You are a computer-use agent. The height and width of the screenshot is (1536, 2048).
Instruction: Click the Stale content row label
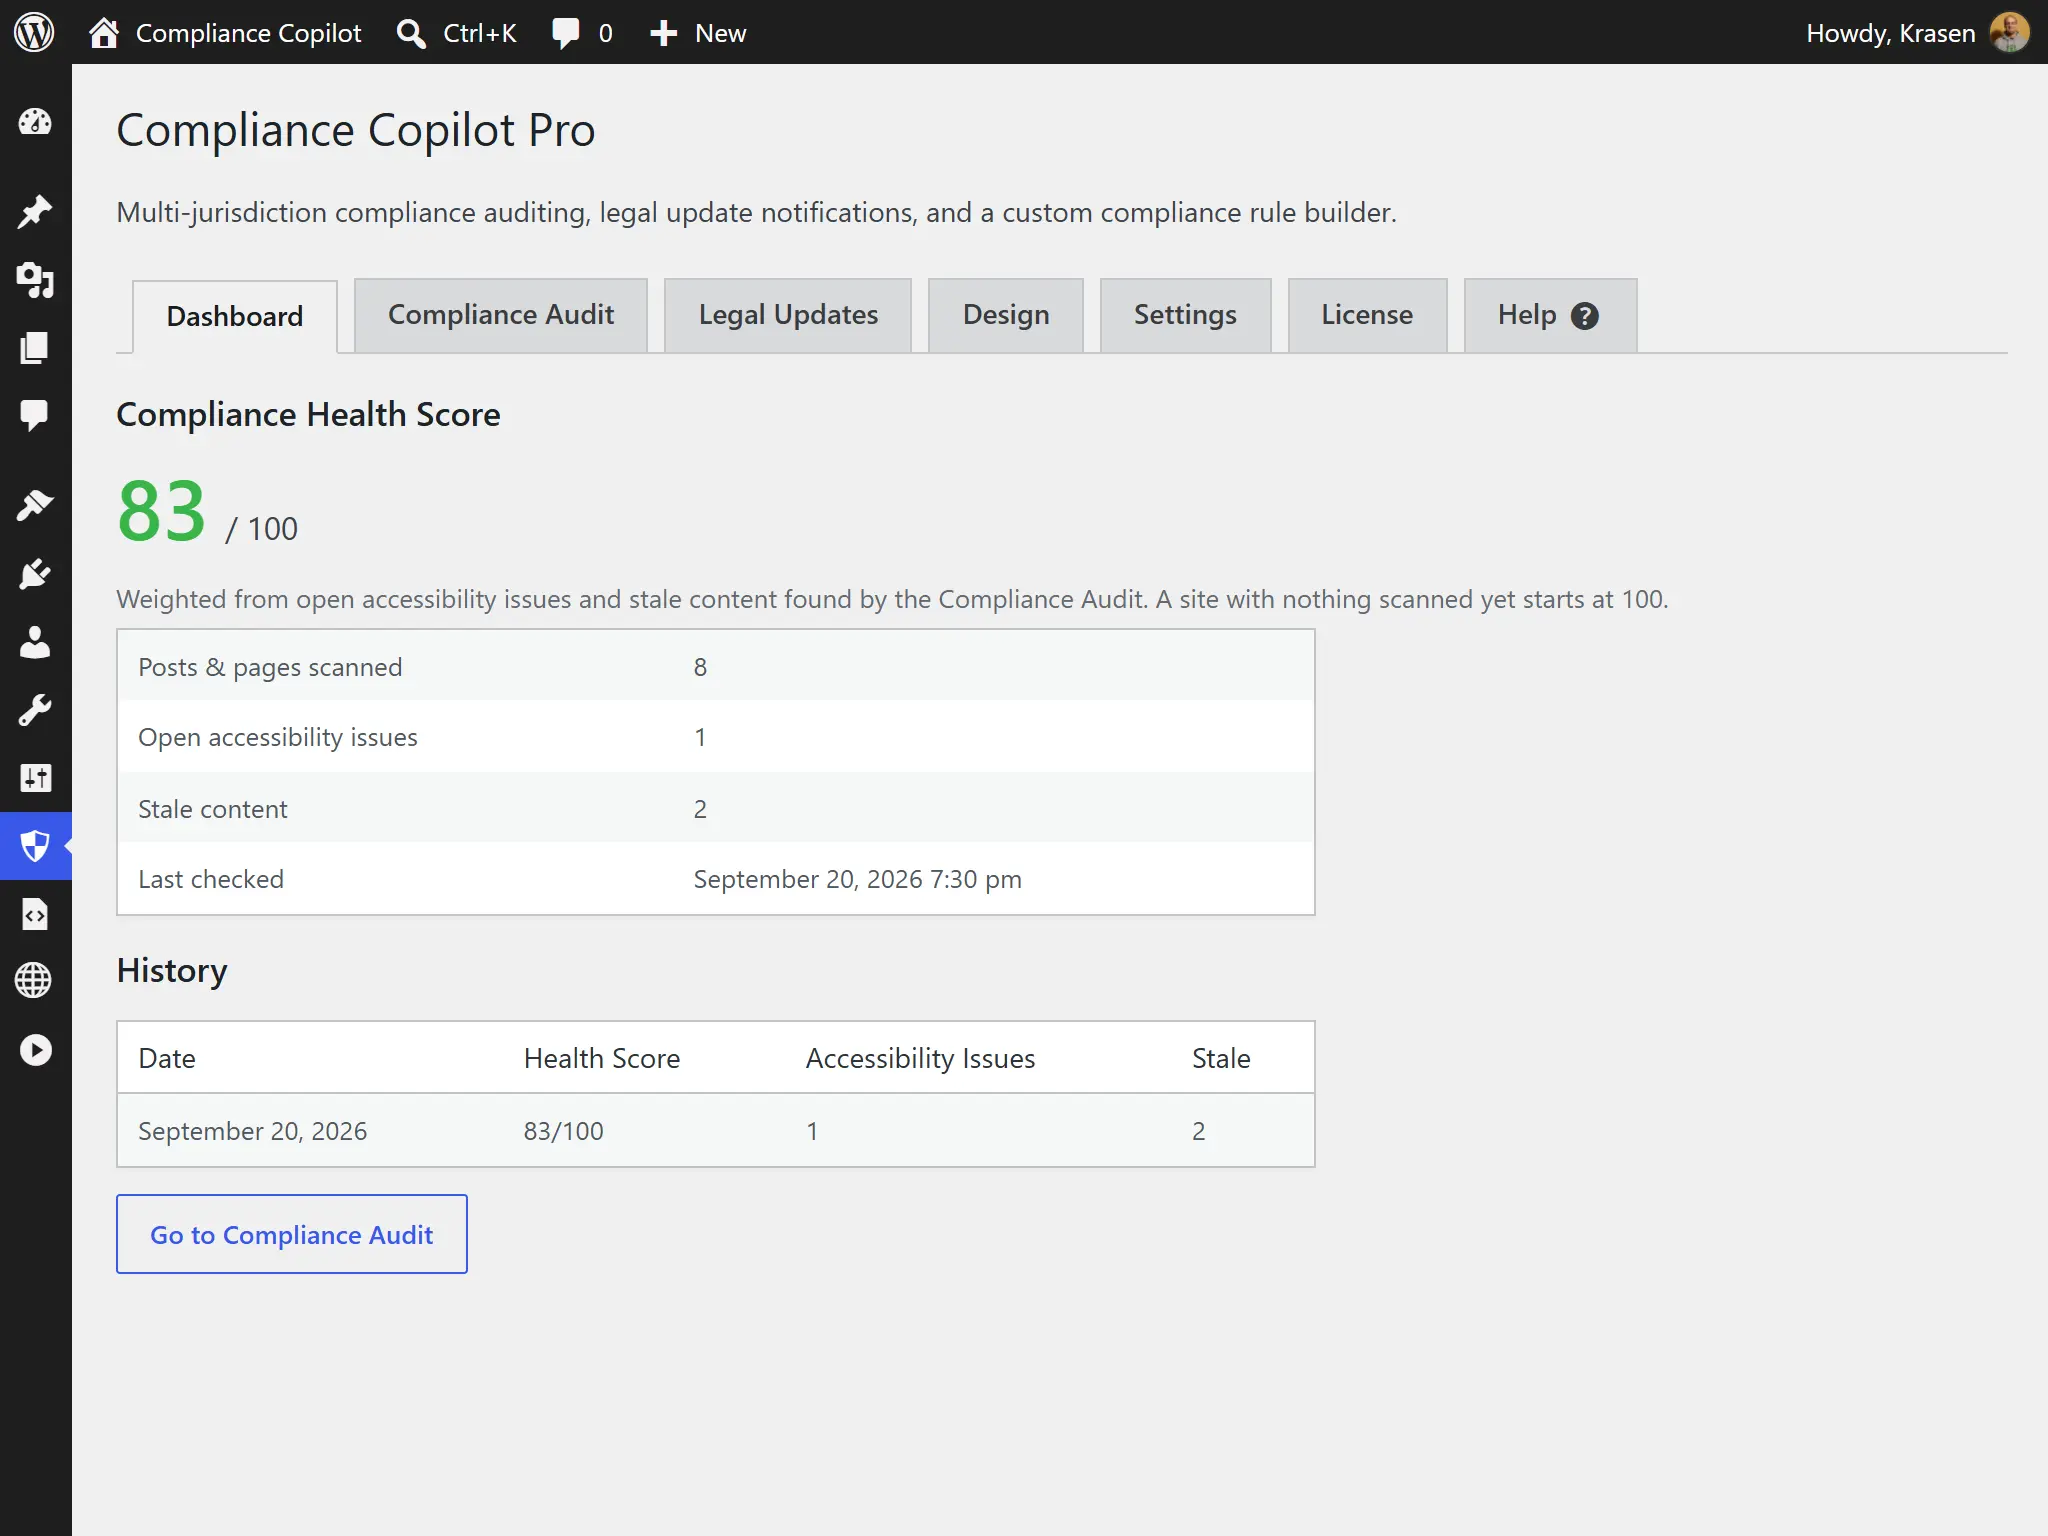tap(213, 809)
